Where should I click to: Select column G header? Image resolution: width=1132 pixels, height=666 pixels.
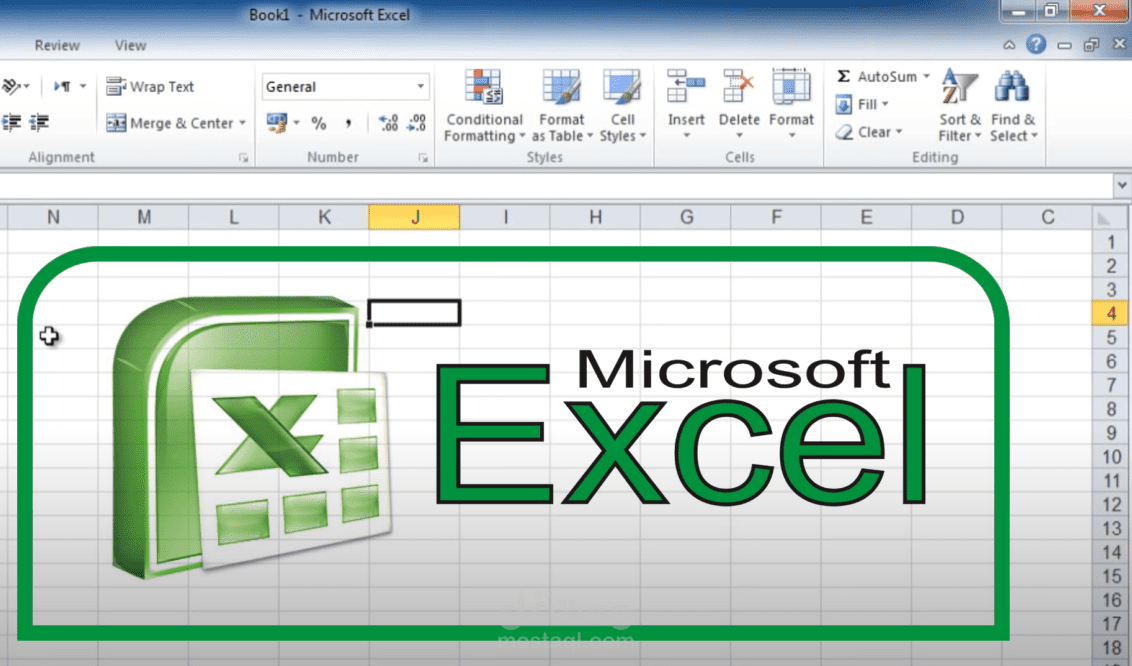click(x=686, y=217)
